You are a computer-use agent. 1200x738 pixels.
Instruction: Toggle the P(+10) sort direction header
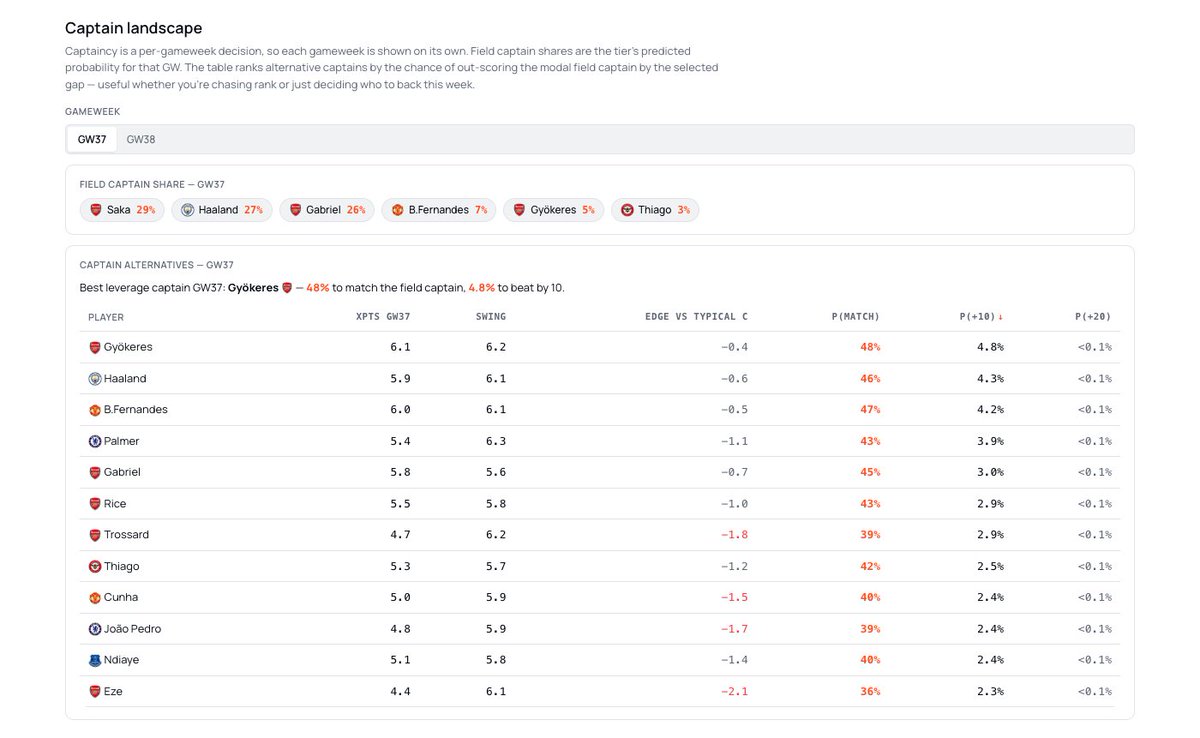click(x=981, y=317)
